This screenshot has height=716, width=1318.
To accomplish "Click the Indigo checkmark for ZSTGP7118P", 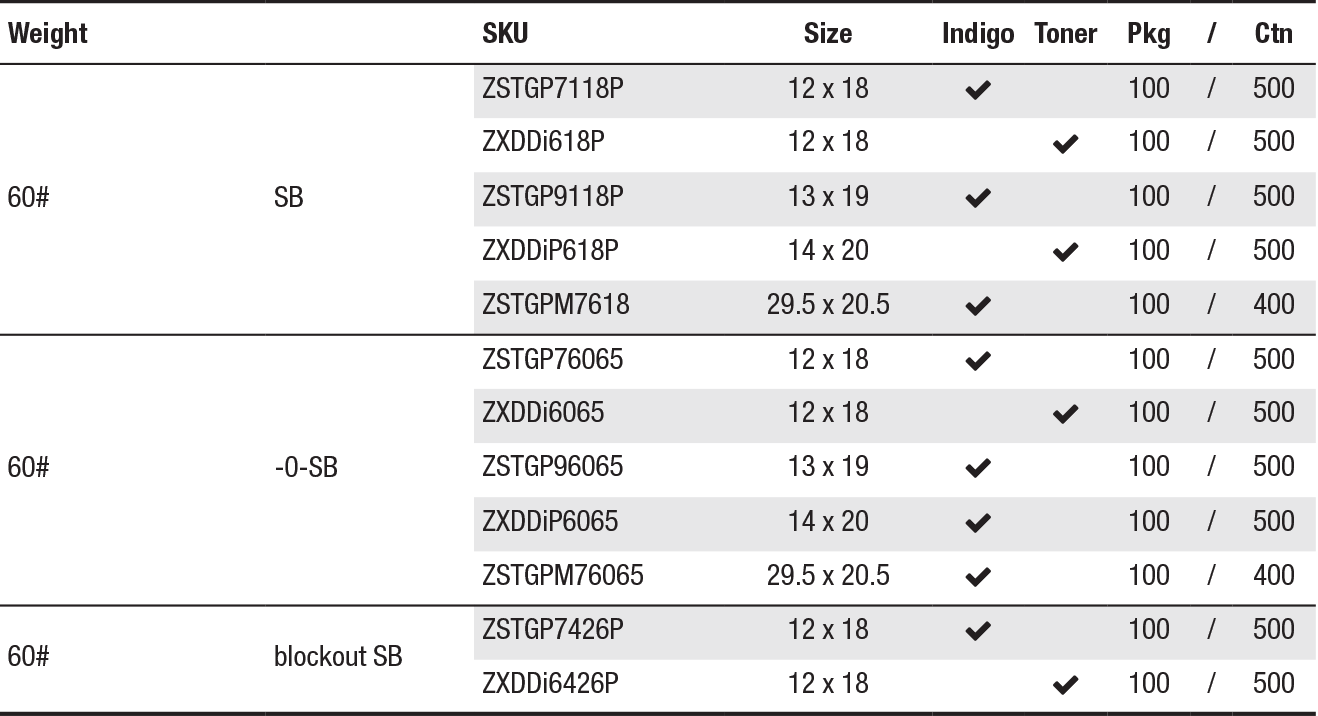I will coord(979,91).
